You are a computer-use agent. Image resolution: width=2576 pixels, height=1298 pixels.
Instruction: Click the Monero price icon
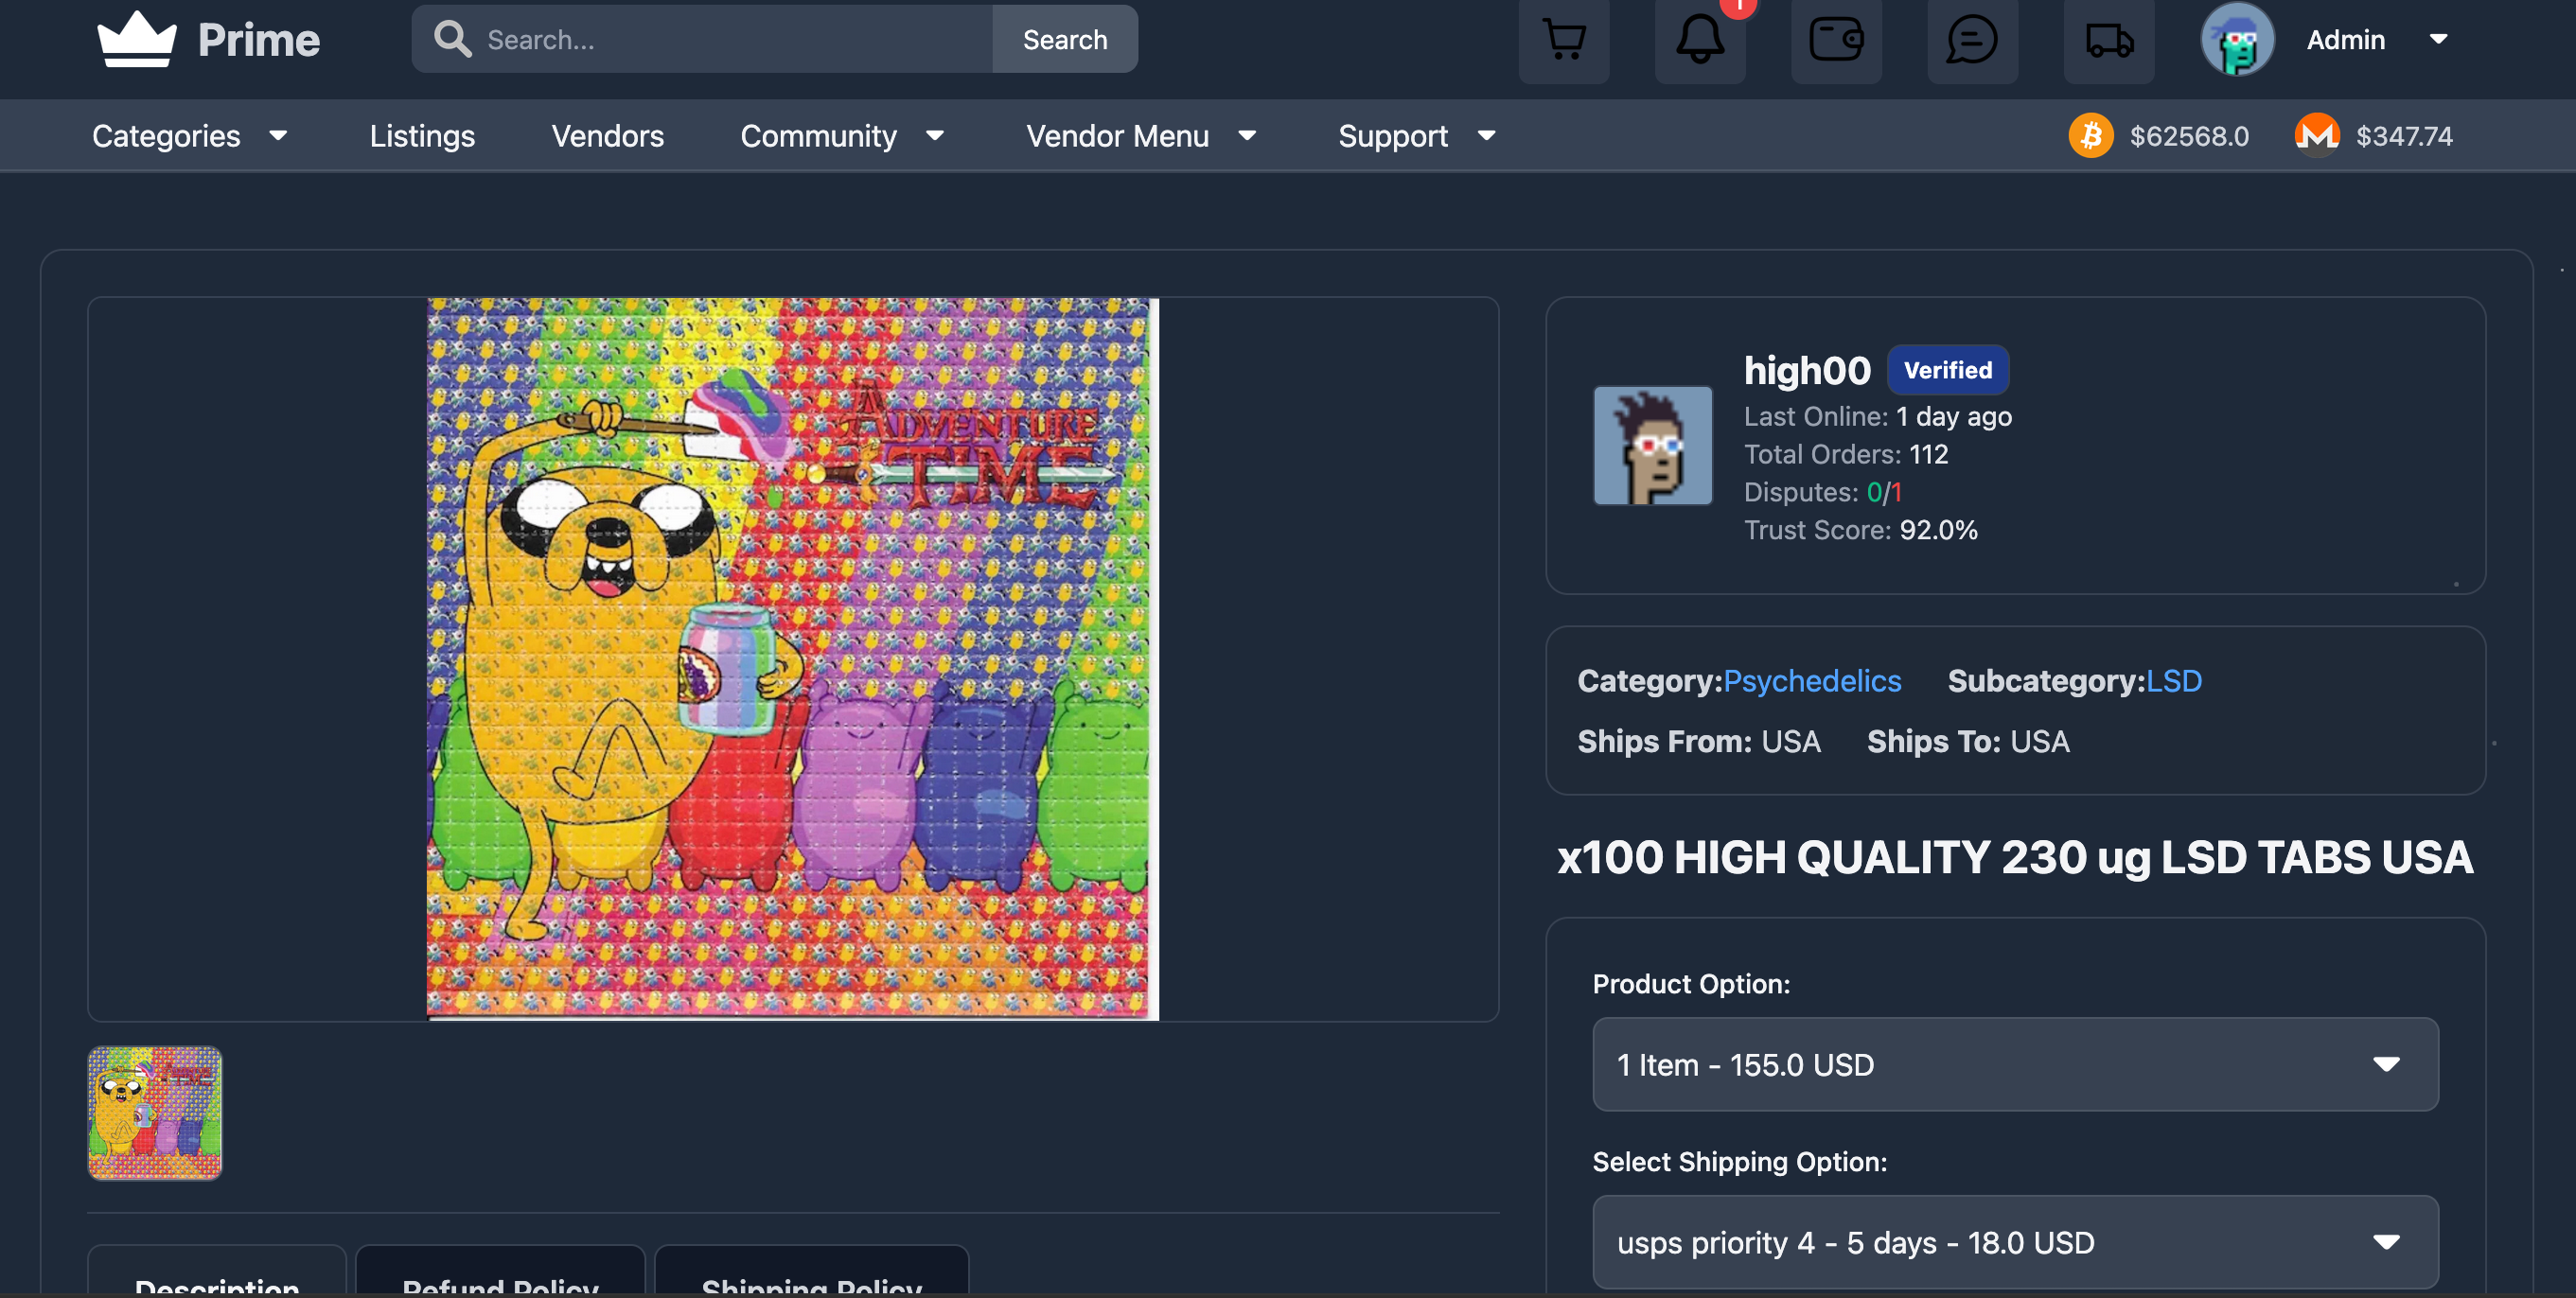[2316, 136]
